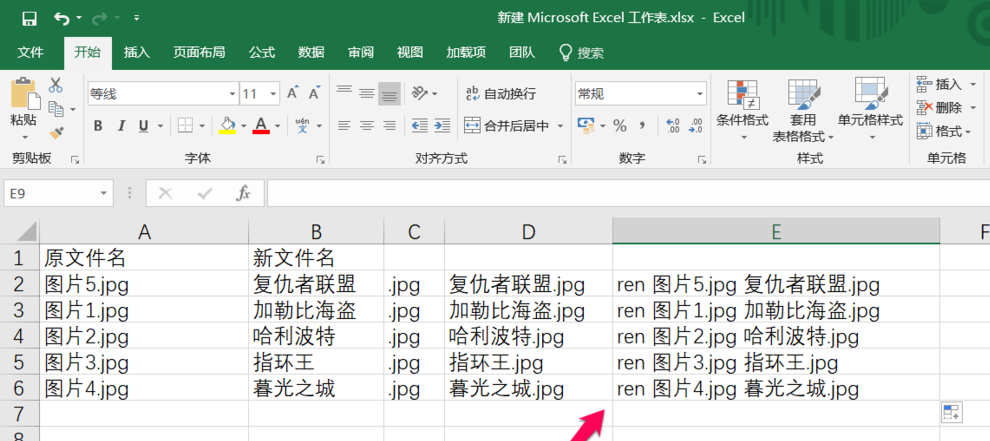Toggle Italic formatting
Viewport: 990px width, 441px height.
tap(121, 126)
